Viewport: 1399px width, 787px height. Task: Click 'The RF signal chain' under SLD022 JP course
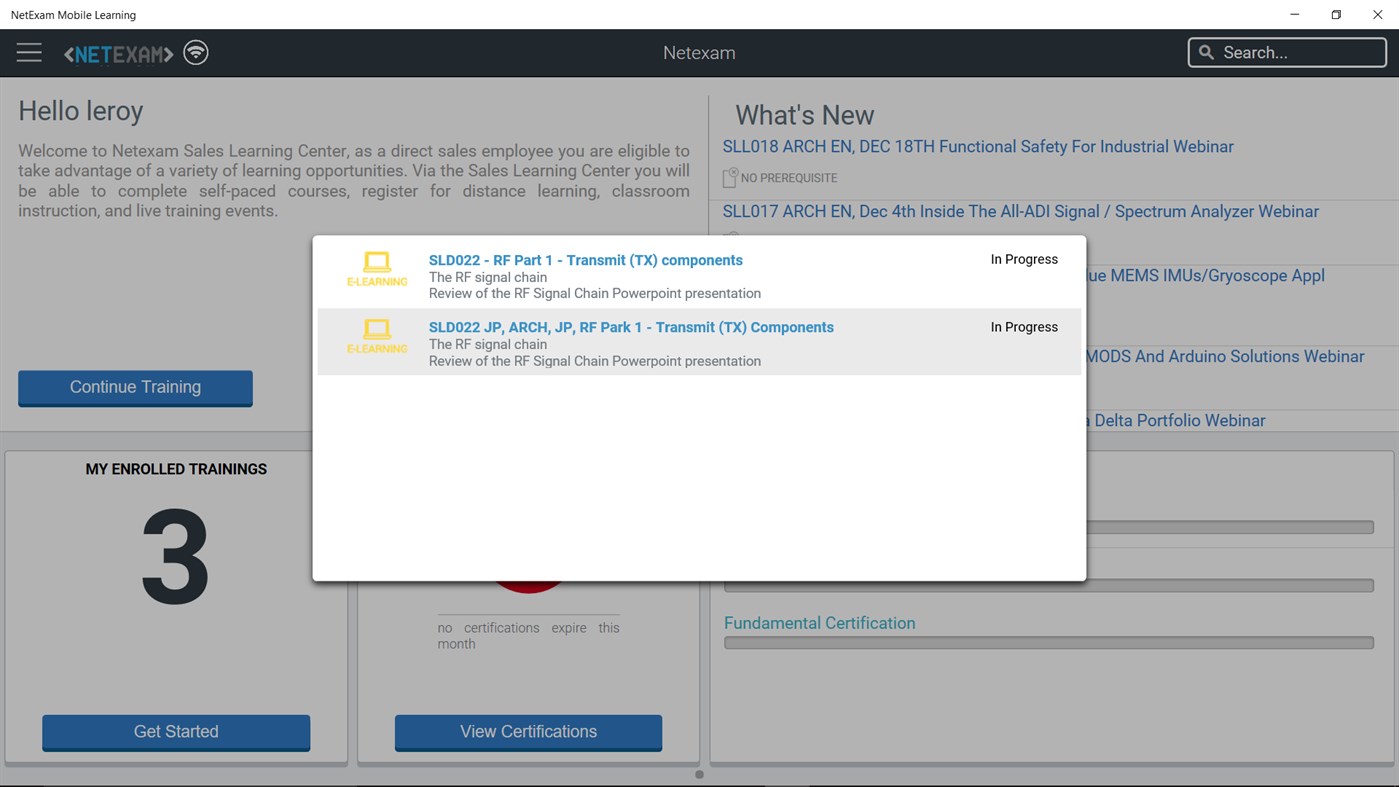pos(488,344)
